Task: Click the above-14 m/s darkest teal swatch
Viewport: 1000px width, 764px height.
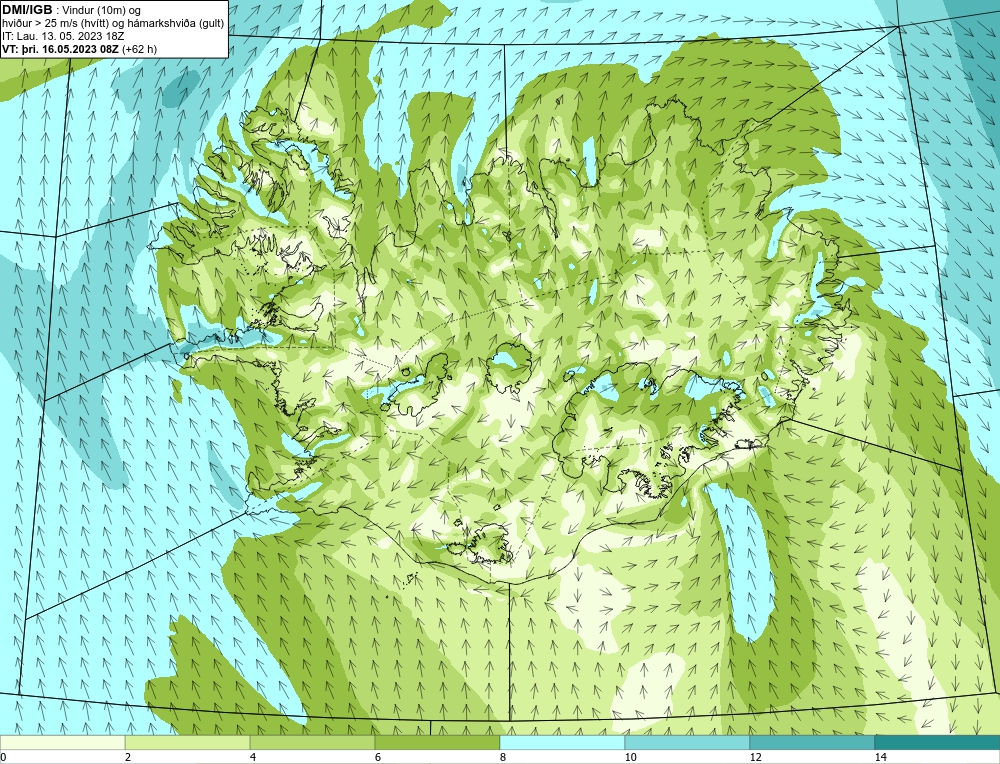Action: click(938, 742)
